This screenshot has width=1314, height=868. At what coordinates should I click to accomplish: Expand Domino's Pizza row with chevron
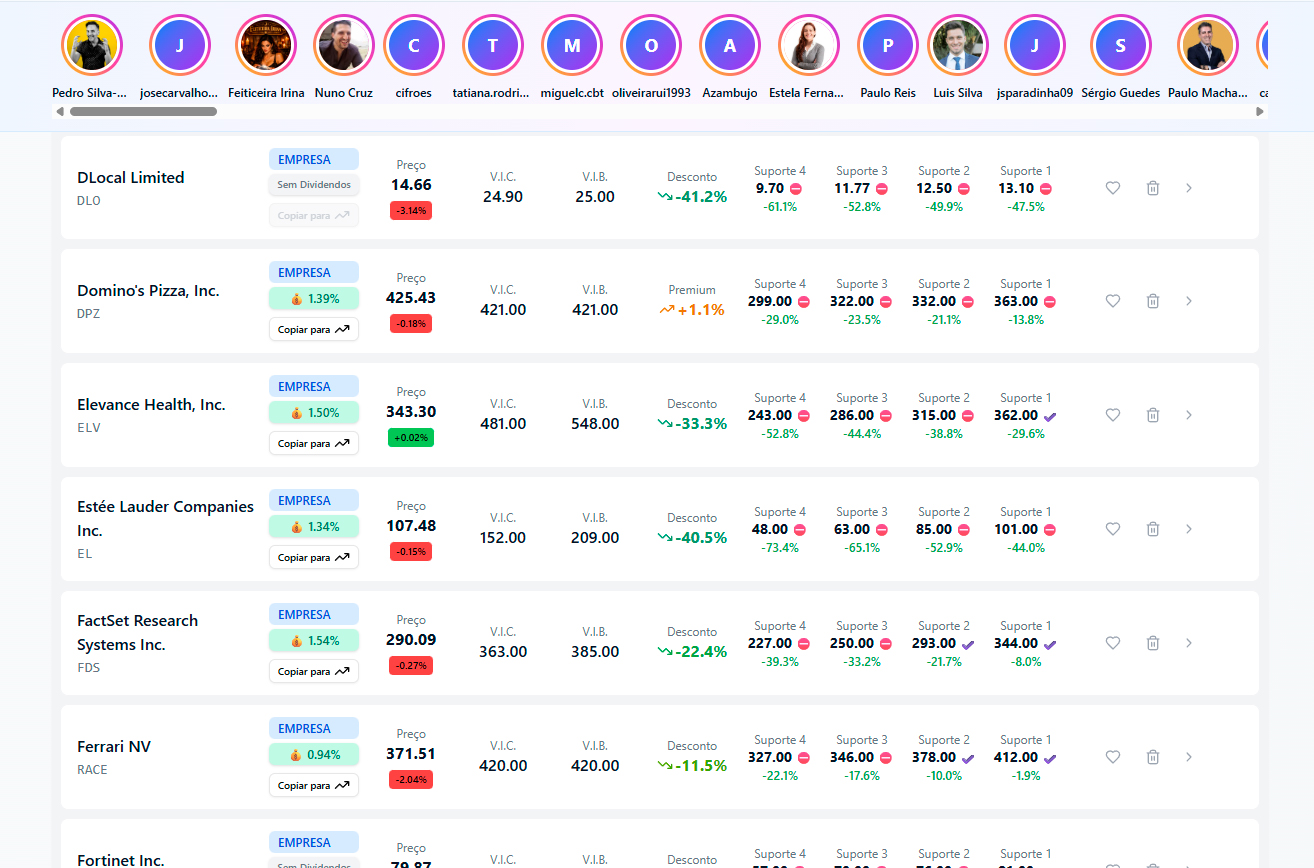[1188, 301]
